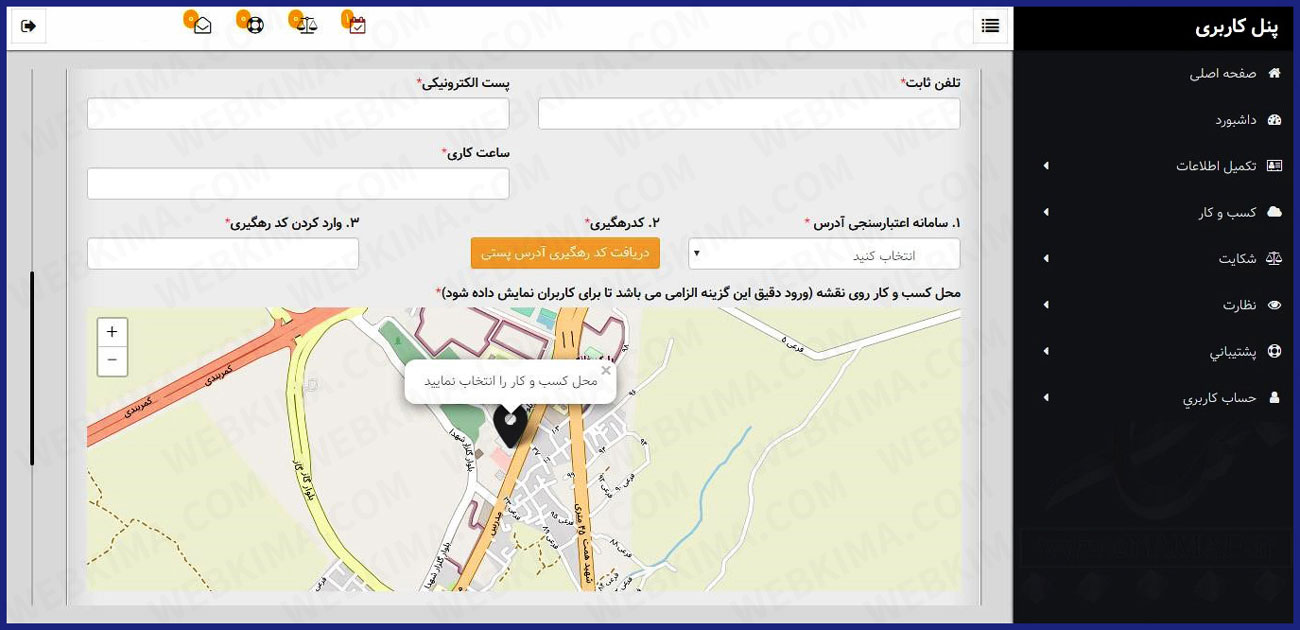Click the page vertical scrollbar thumb

(x=32, y=368)
